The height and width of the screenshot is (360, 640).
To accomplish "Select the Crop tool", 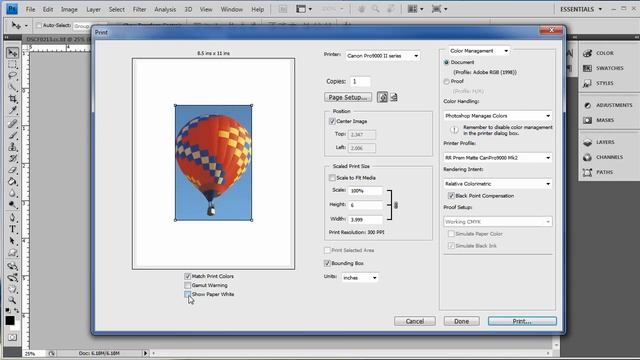I will [13, 99].
